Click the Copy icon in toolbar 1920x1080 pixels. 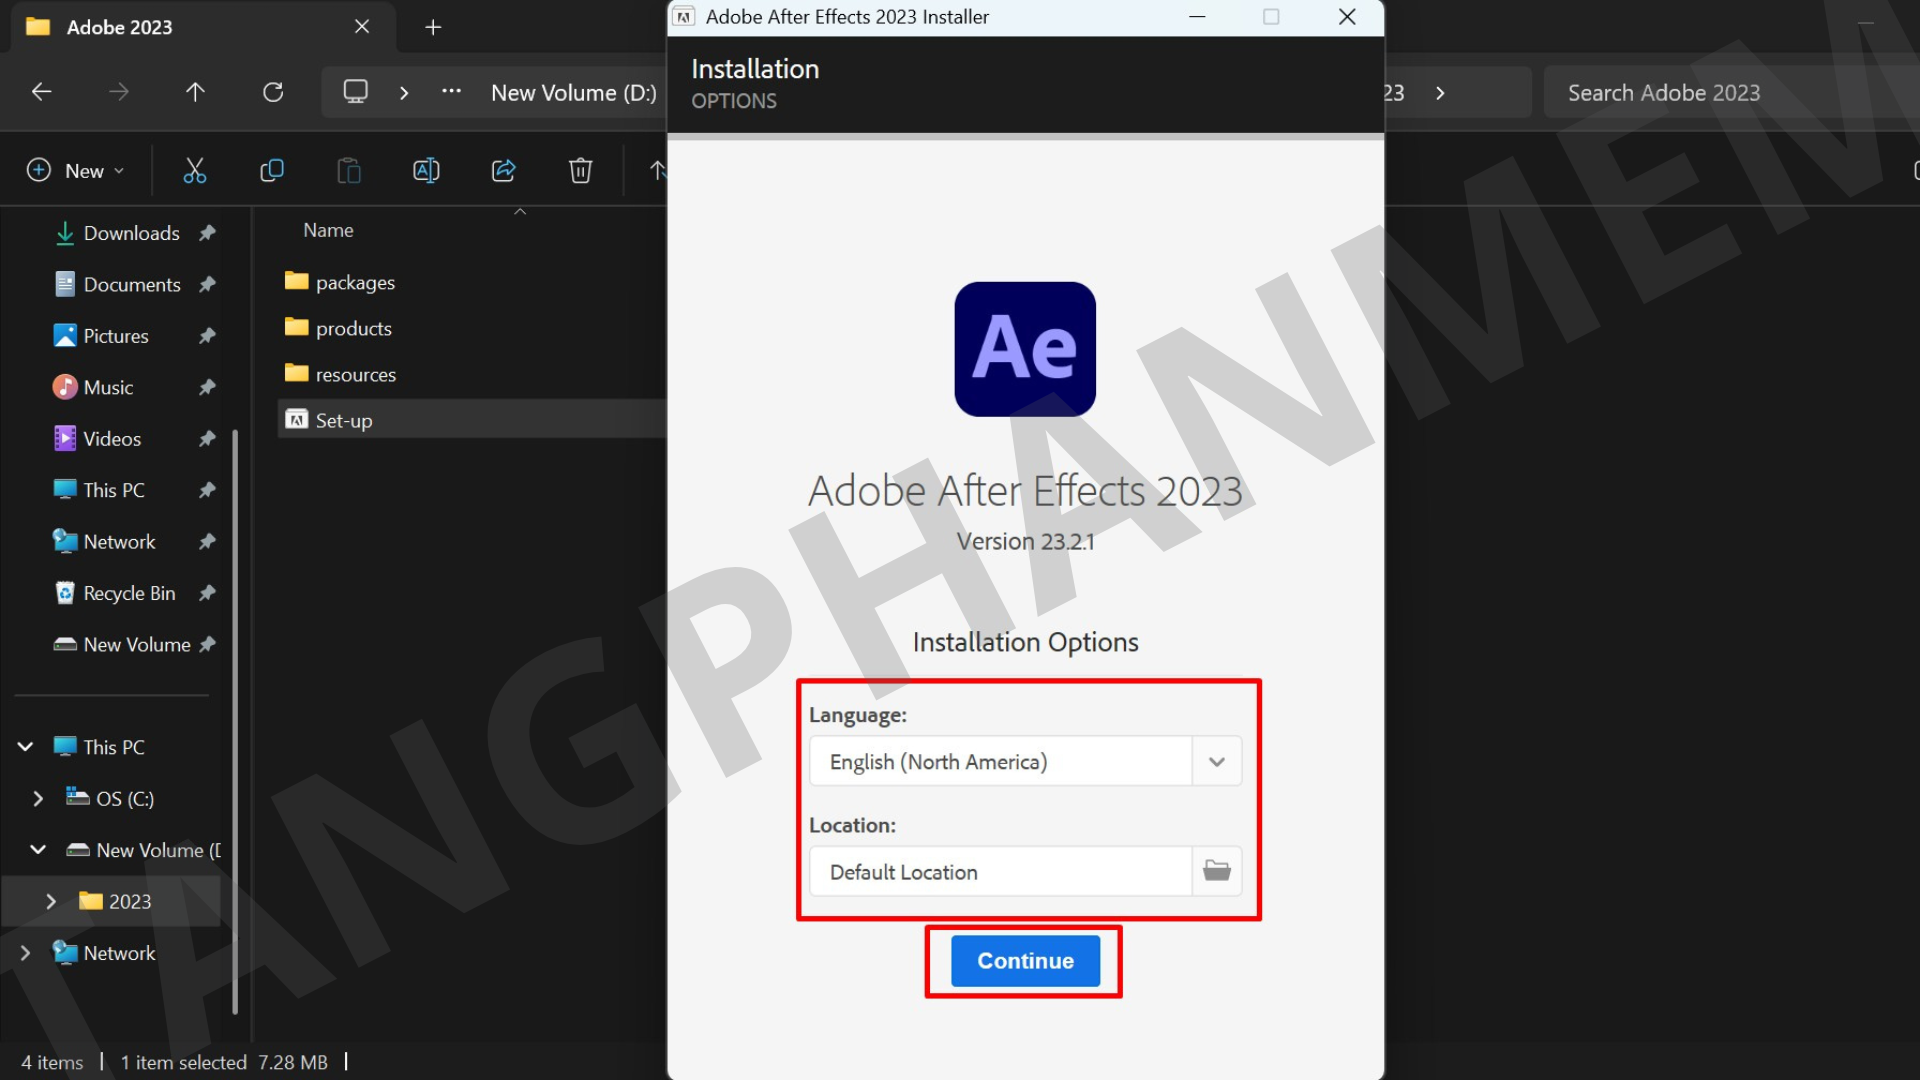pos(271,171)
